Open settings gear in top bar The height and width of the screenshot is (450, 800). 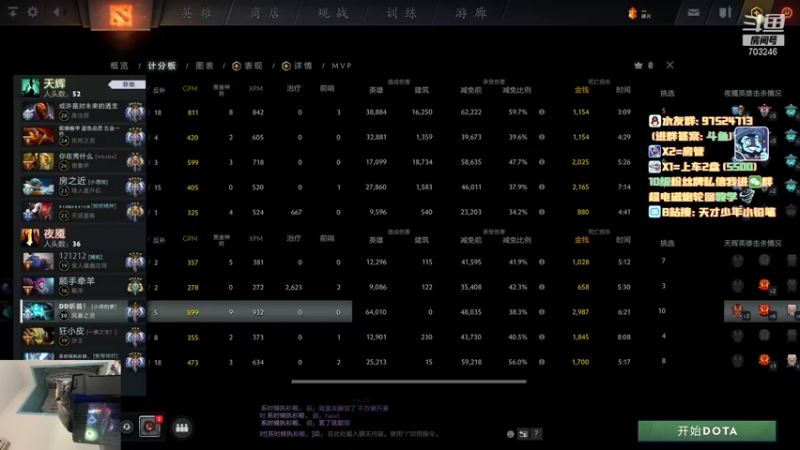(x=33, y=11)
